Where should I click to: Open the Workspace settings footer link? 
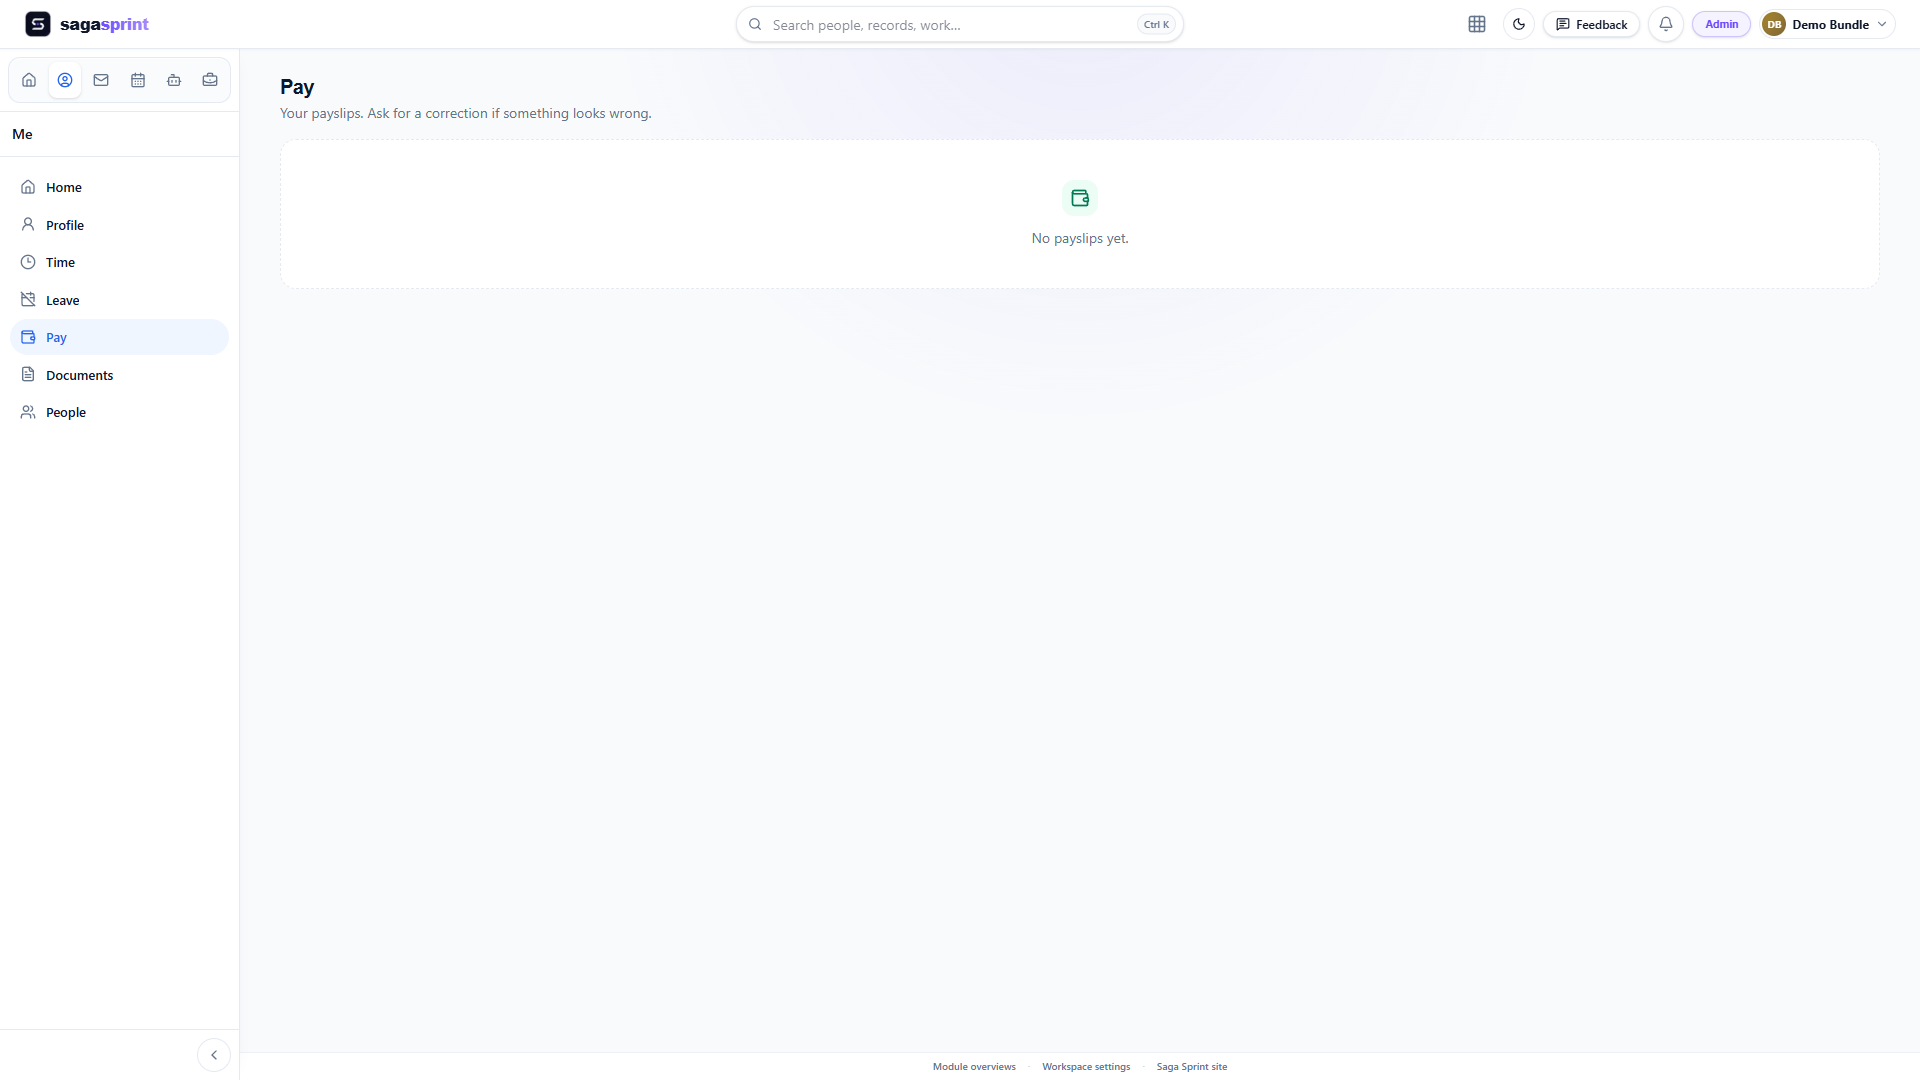tap(1086, 1067)
